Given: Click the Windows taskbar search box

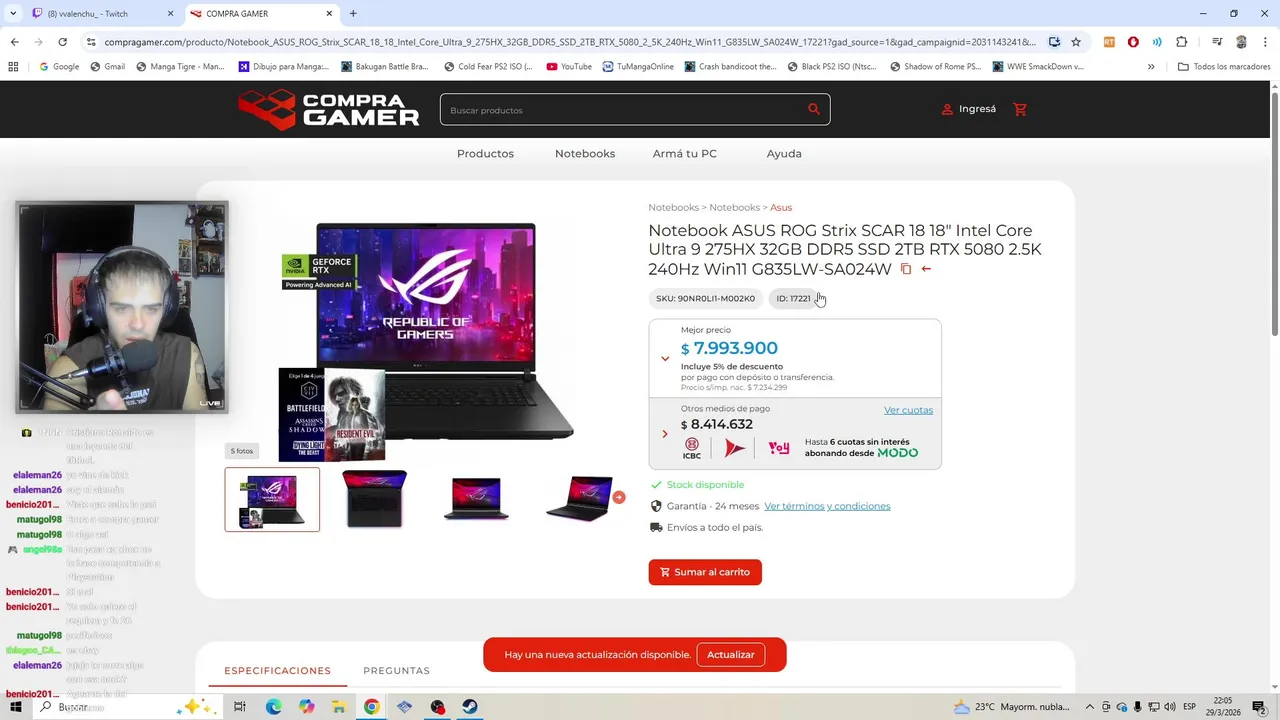Looking at the screenshot, I should 125,707.
